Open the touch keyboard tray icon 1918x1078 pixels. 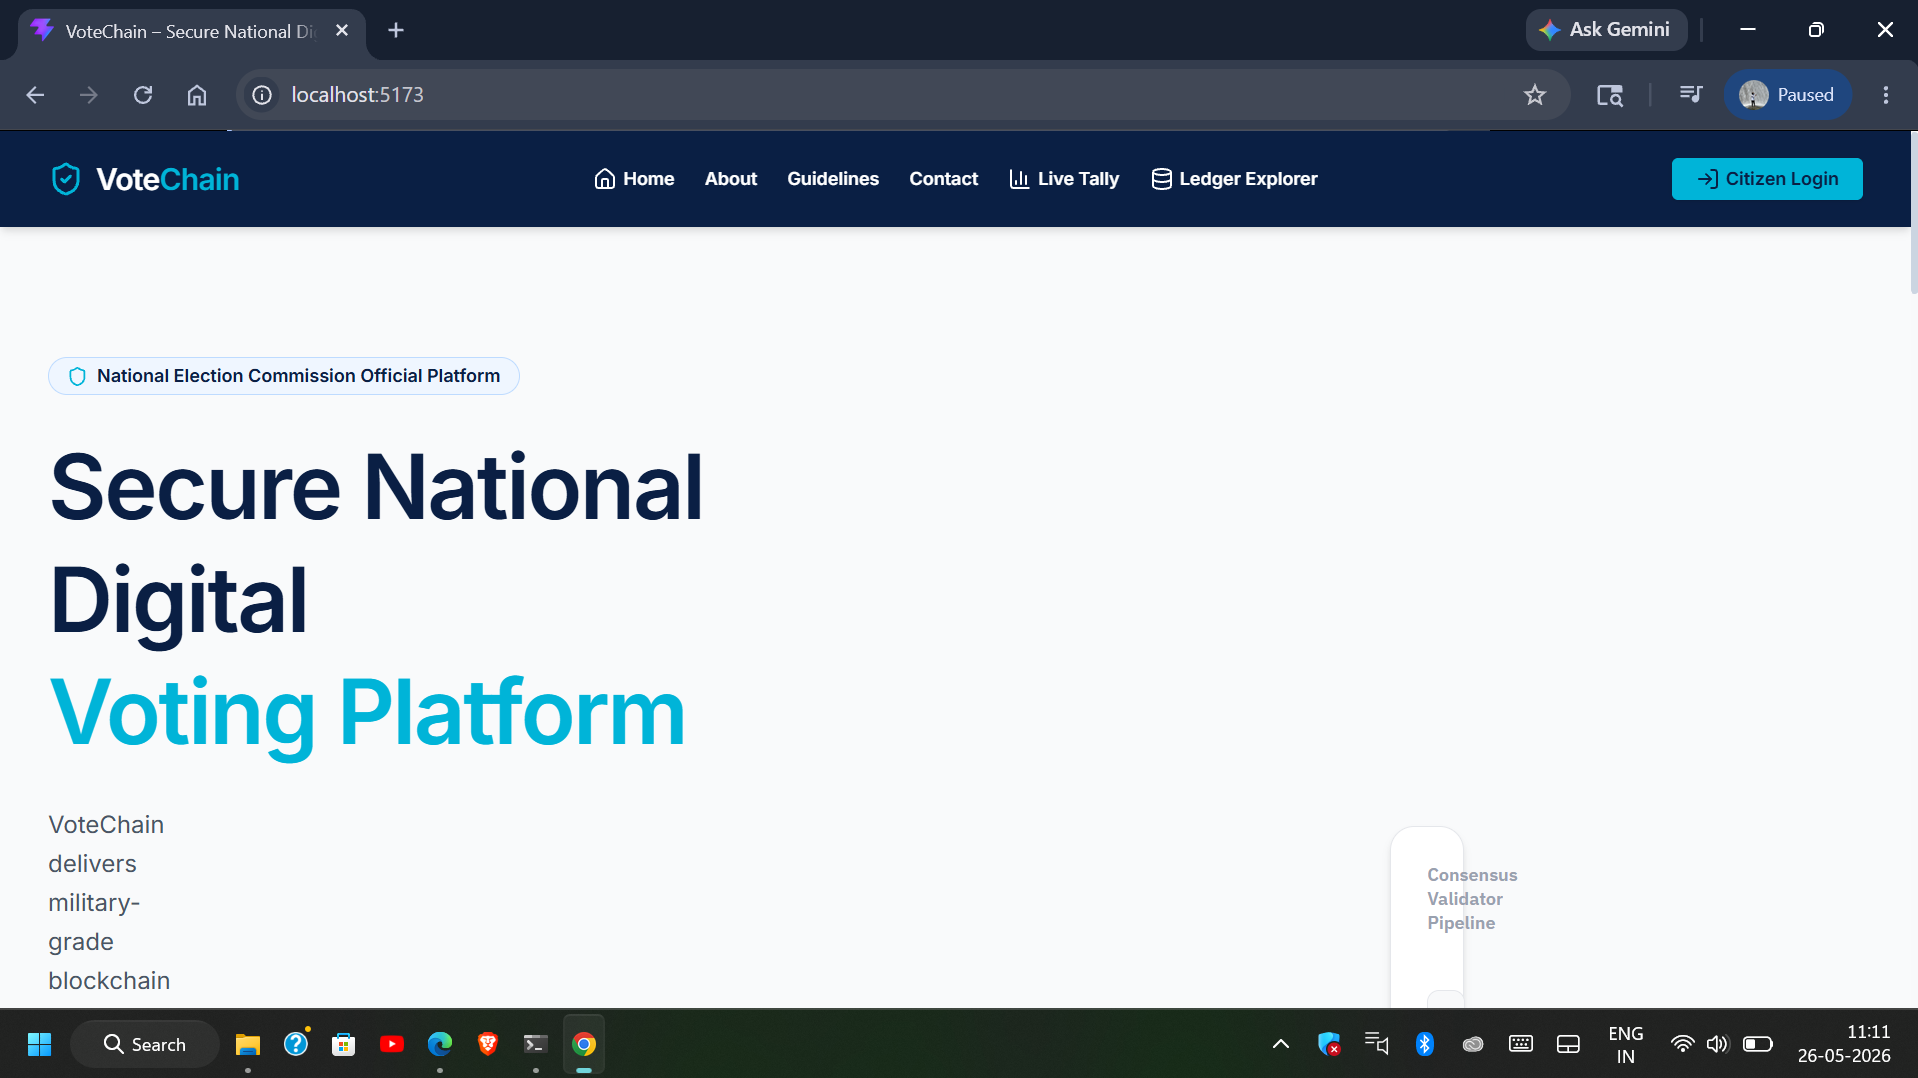click(1521, 1044)
